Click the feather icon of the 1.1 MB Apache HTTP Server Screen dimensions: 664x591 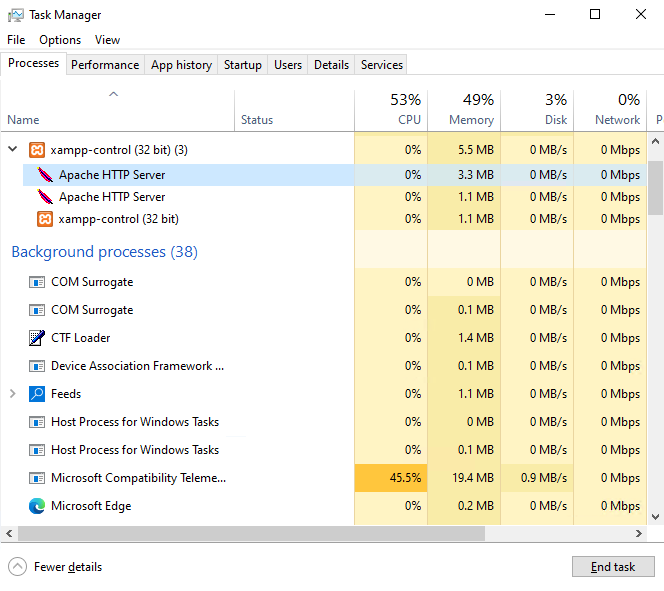pos(45,197)
